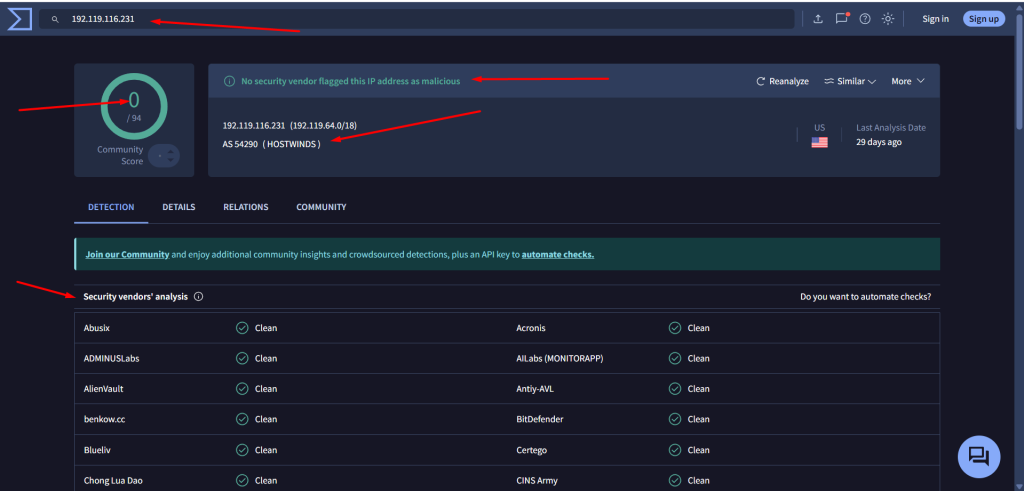Click the detection score circle 0/94
The height and width of the screenshot is (491, 1024).
[134, 106]
